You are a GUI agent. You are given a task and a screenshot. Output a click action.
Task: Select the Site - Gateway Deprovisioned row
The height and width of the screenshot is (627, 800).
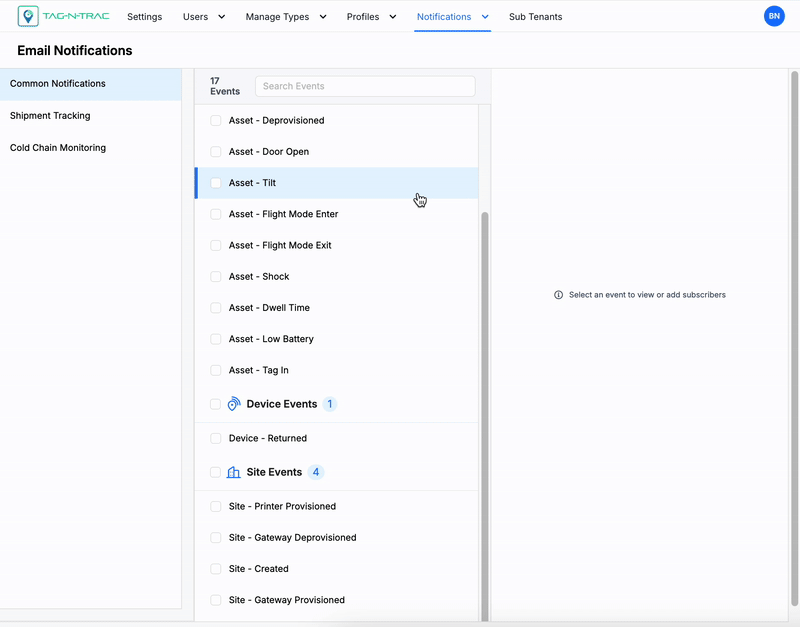point(337,538)
